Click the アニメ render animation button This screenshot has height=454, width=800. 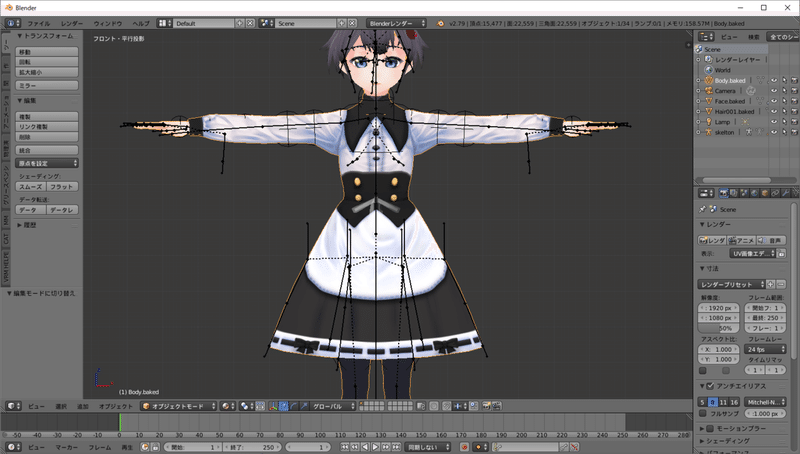pyautogui.click(x=742, y=240)
